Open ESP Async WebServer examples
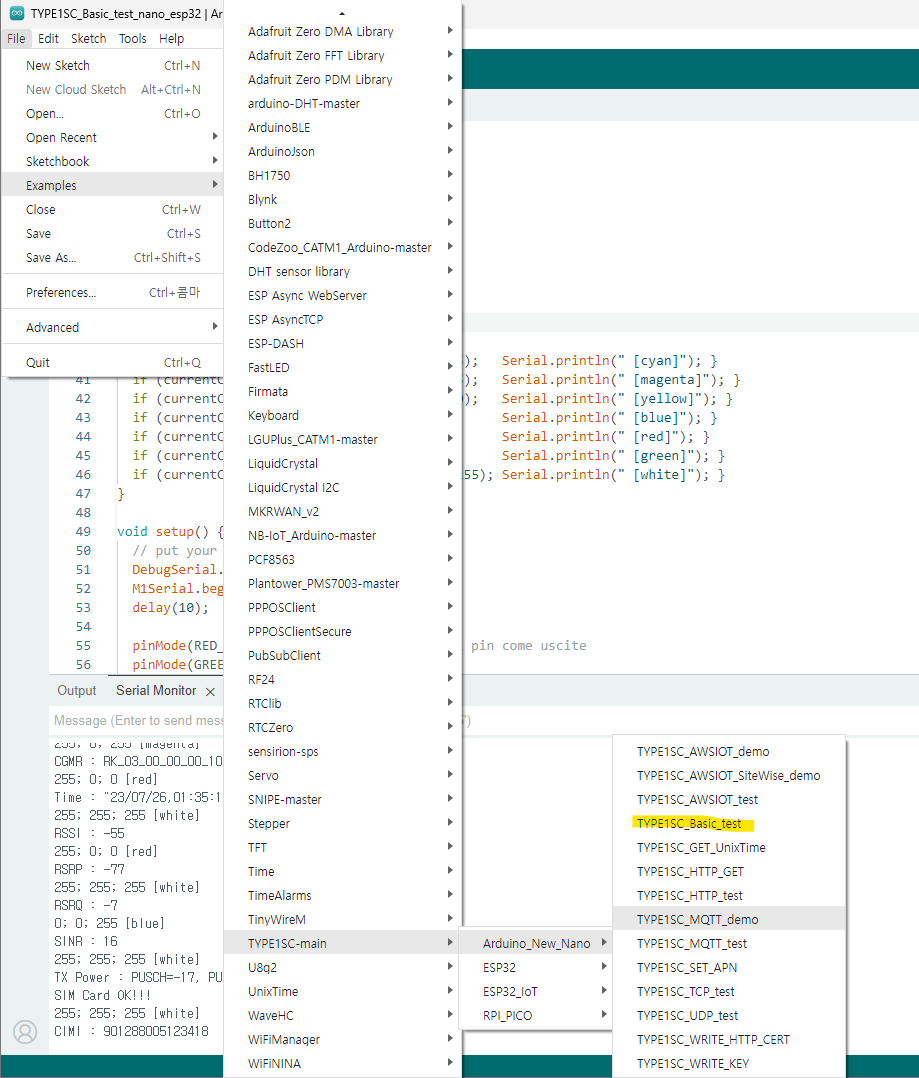 [x=342, y=296]
